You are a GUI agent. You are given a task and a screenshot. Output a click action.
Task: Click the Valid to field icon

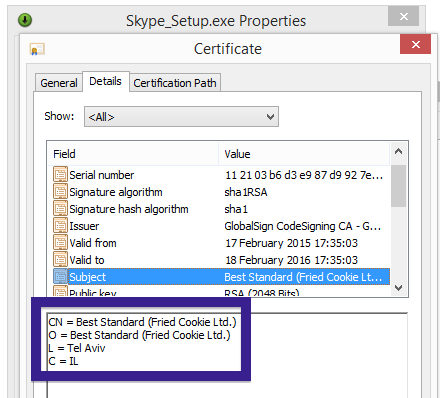pyautogui.click(x=60, y=259)
